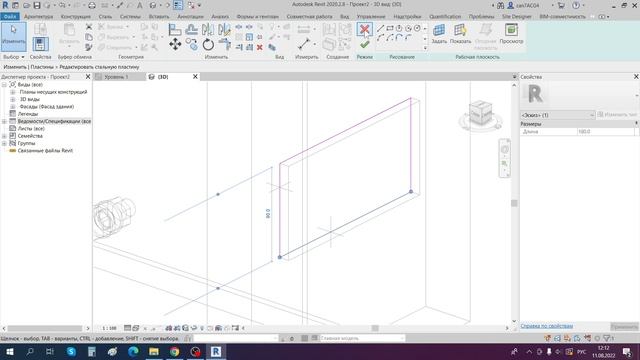The width and height of the screenshot is (640, 360).
Task: Finish edit mode with the green checkmark
Action: [x=364, y=44]
